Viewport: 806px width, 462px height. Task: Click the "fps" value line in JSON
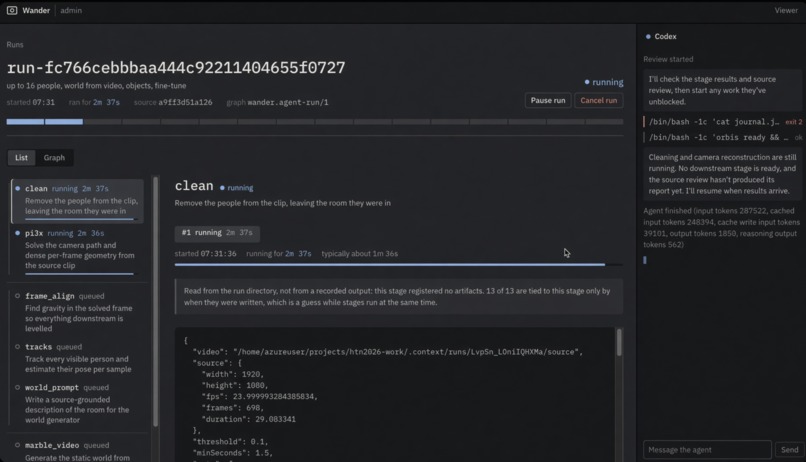tap(260, 397)
